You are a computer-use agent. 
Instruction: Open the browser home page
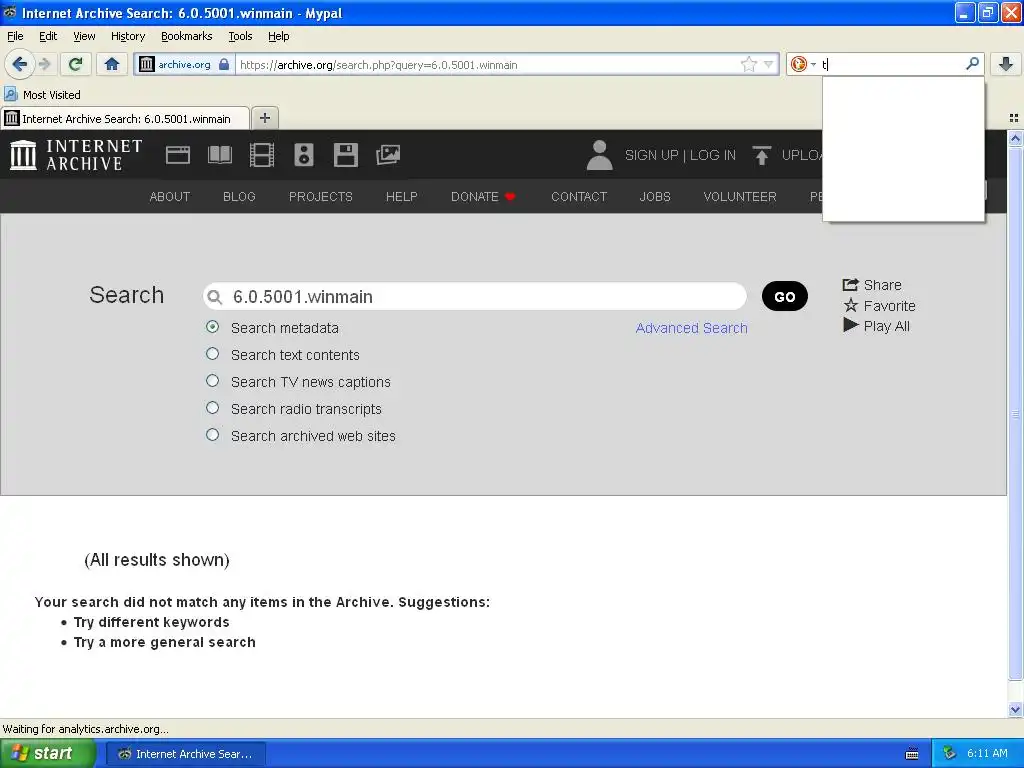[112, 64]
